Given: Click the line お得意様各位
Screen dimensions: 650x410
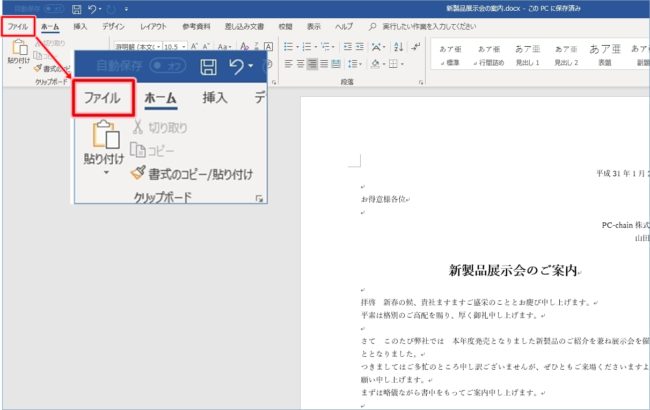Looking at the screenshot, I should tap(383, 199).
